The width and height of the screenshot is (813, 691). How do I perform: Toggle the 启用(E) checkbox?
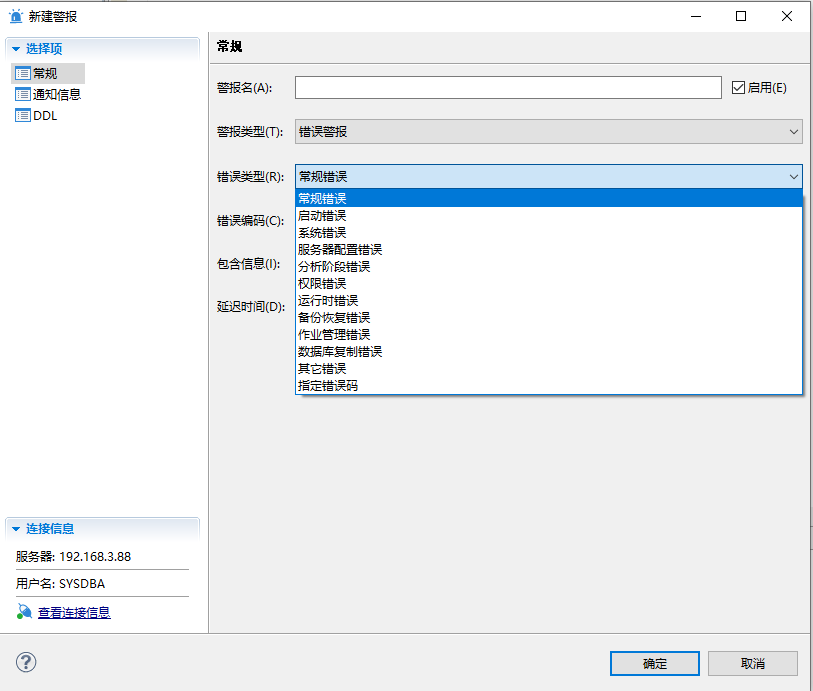coord(738,88)
